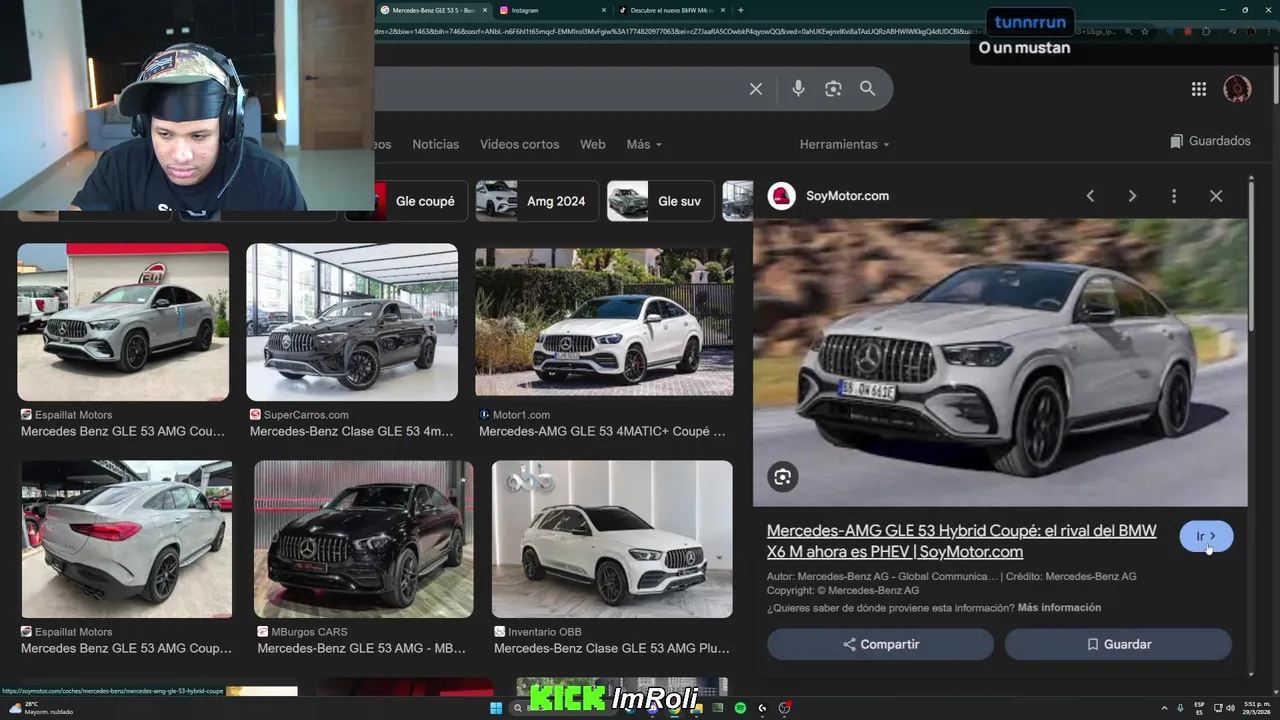Open the Windows Start menu
This screenshot has height=720, width=1280.
496,708
